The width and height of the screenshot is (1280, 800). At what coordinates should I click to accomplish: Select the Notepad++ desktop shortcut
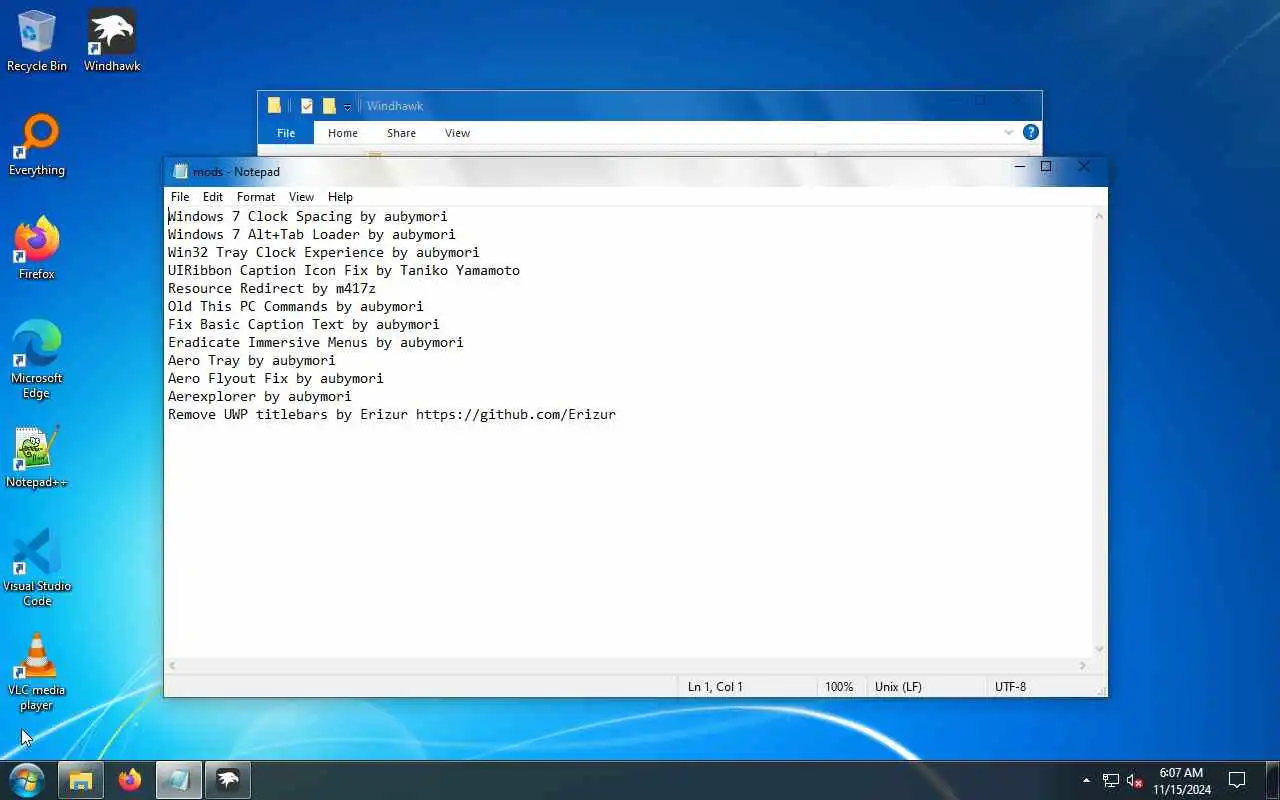[x=37, y=458]
